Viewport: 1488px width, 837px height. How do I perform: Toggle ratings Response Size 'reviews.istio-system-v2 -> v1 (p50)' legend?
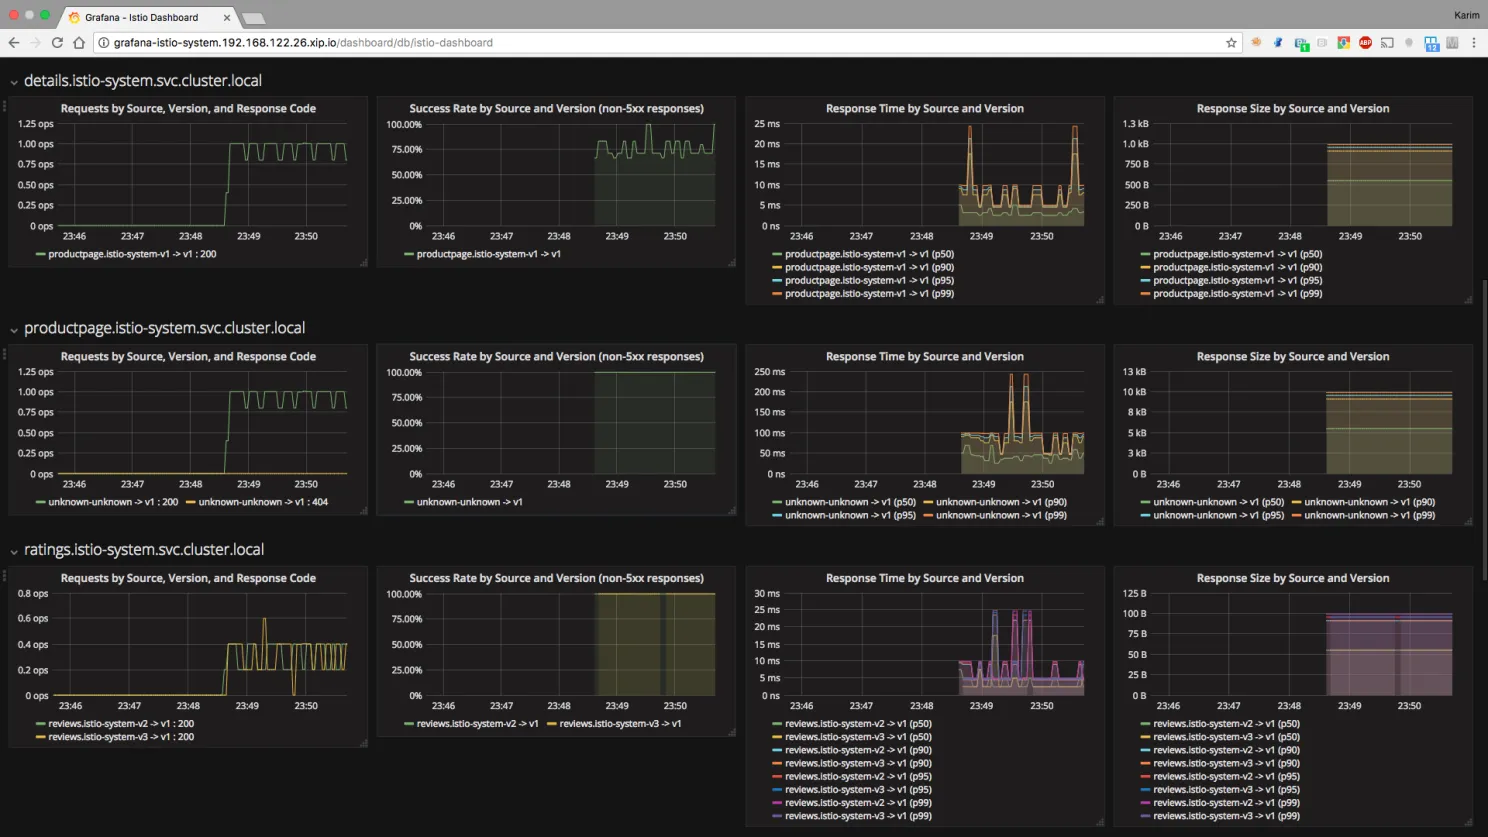(1227, 724)
